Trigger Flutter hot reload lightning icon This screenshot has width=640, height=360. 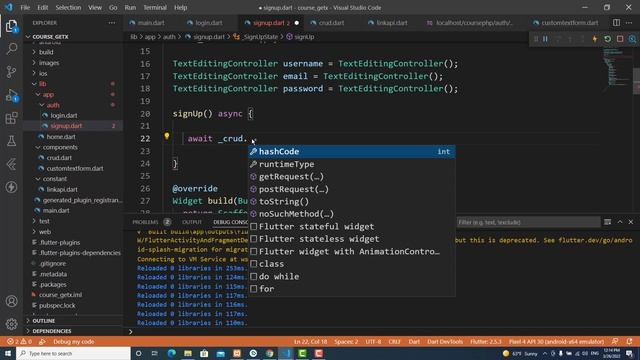click(x=595, y=39)
